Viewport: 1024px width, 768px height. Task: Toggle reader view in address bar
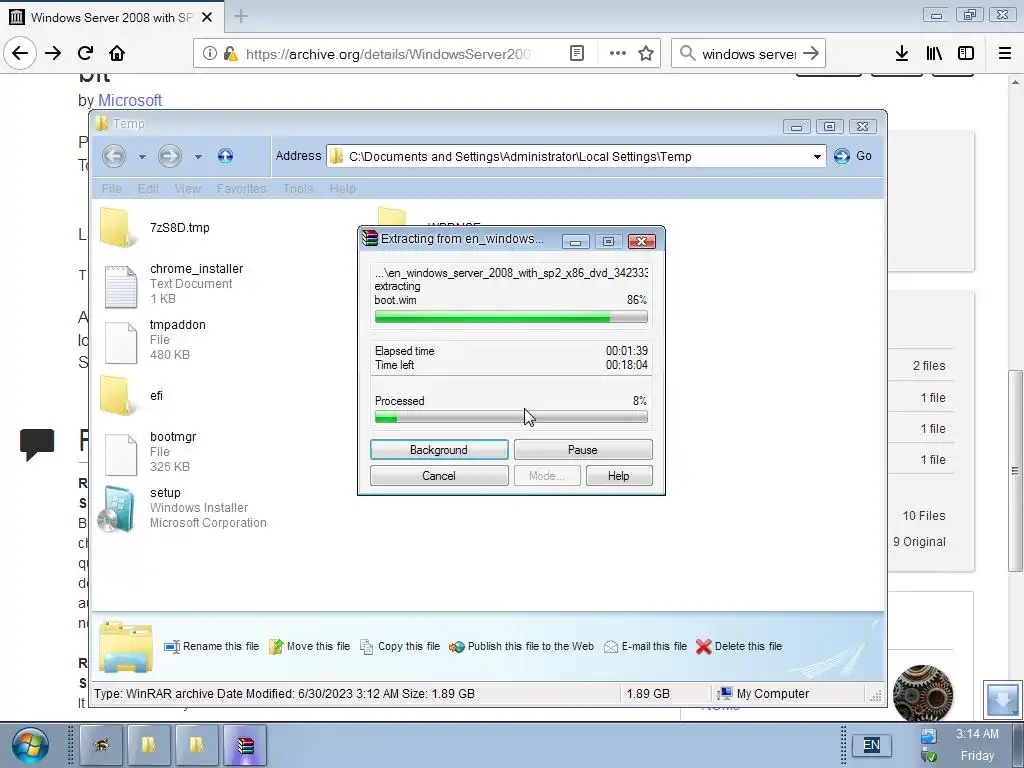577,54
